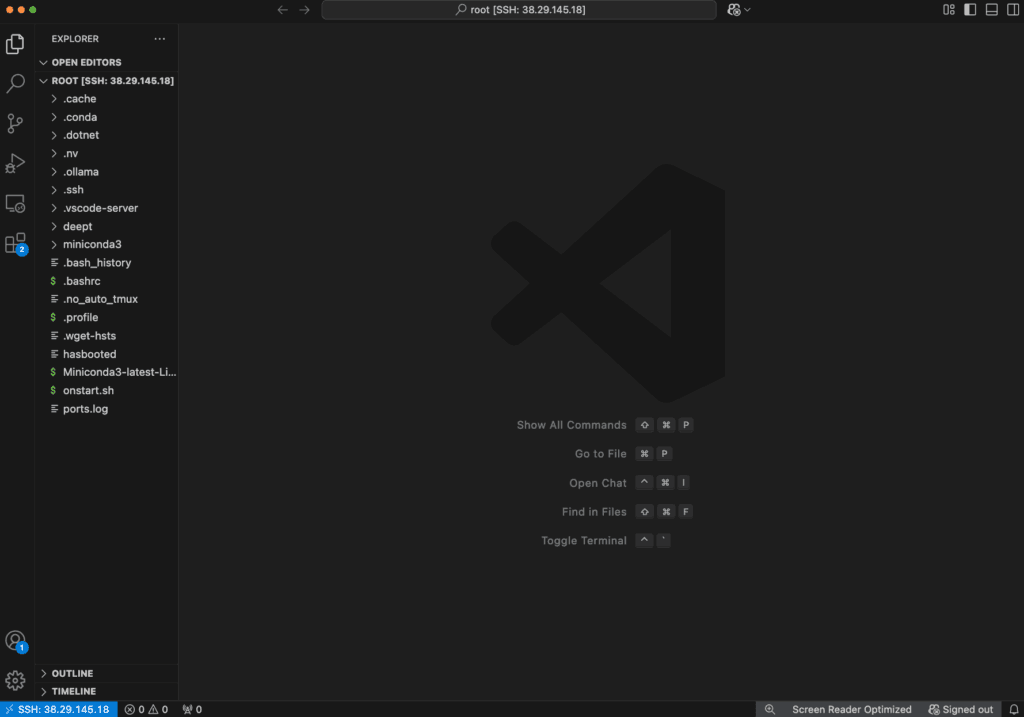1024x717 pixels.
Task: Go back with the left arrow
Action: point(282,10)
